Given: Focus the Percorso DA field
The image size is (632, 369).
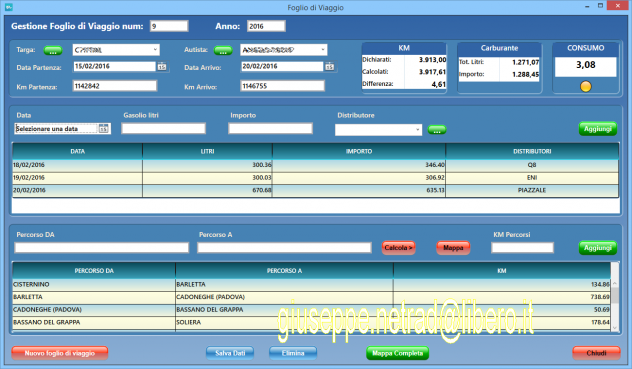Looking at the screenshot, I should pyautogui.click(x=102, y=248).
